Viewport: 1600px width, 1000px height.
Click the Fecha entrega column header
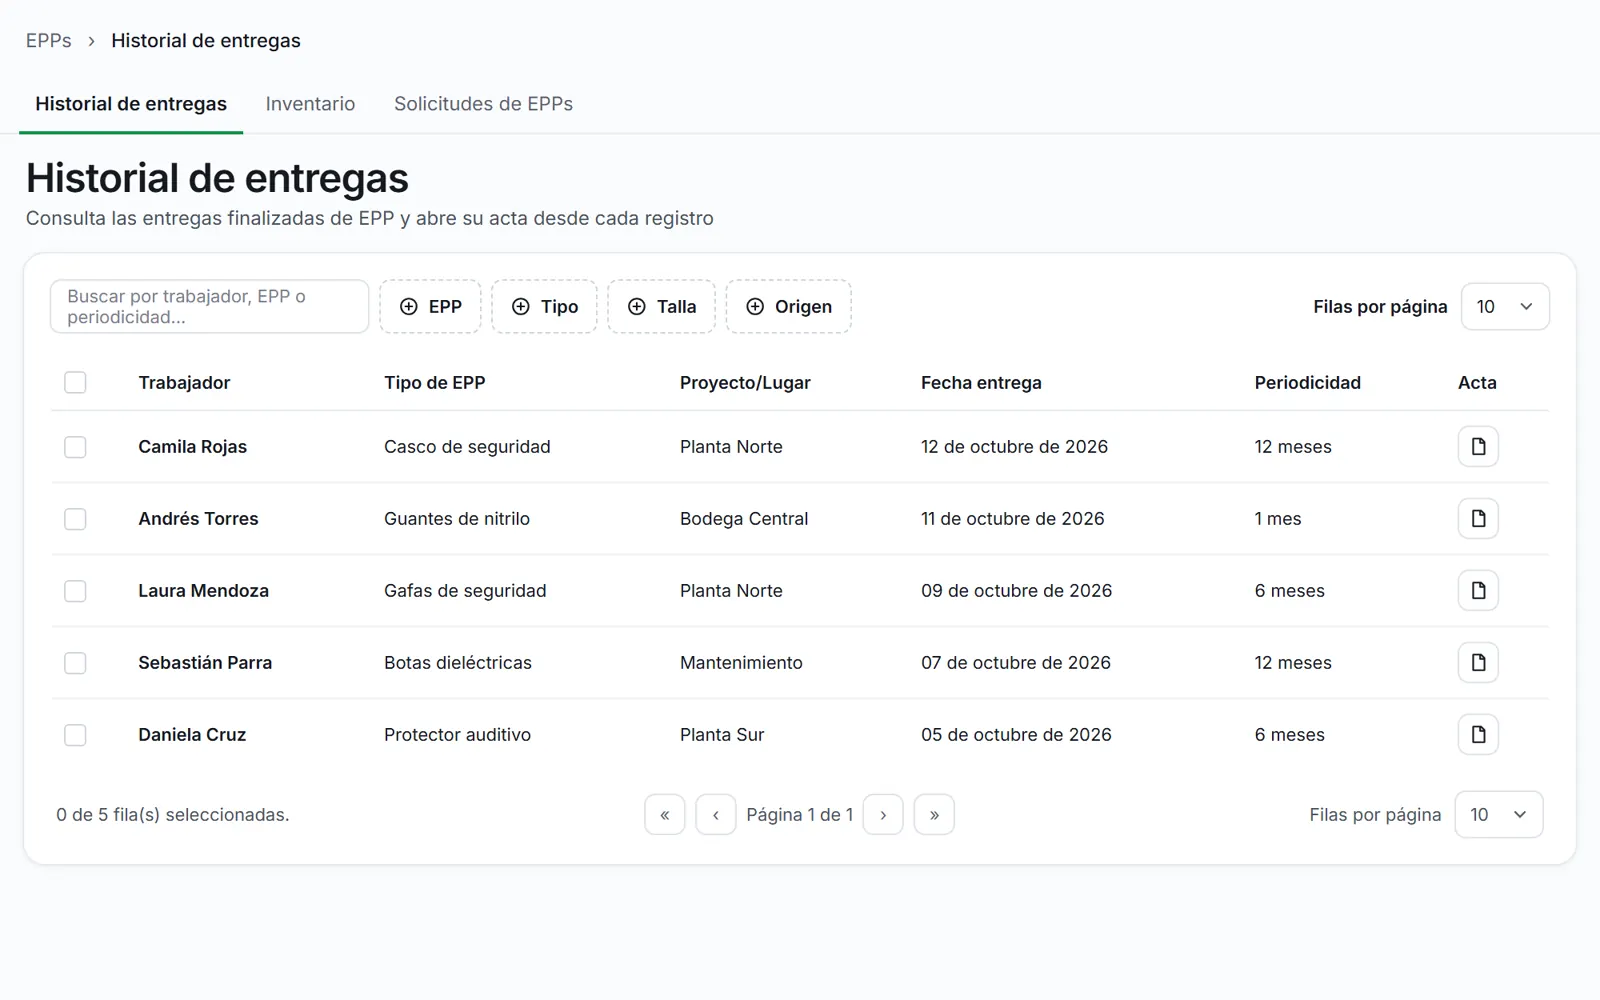981,382
